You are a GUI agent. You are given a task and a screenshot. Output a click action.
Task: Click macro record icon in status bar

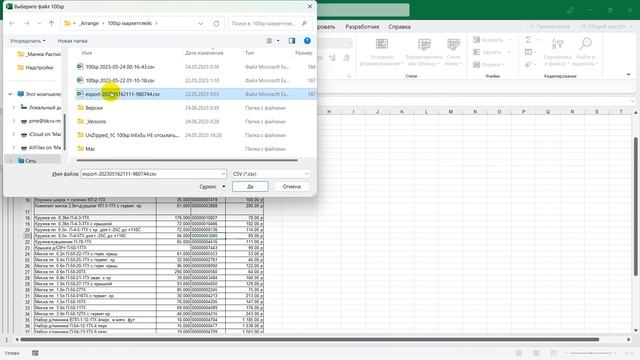(35, 353)
